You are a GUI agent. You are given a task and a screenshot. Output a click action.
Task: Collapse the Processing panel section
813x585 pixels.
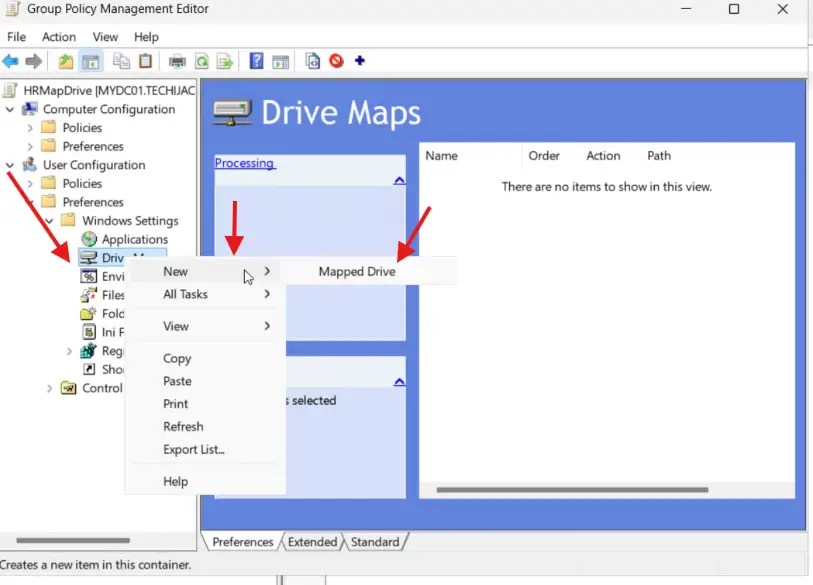399,180
